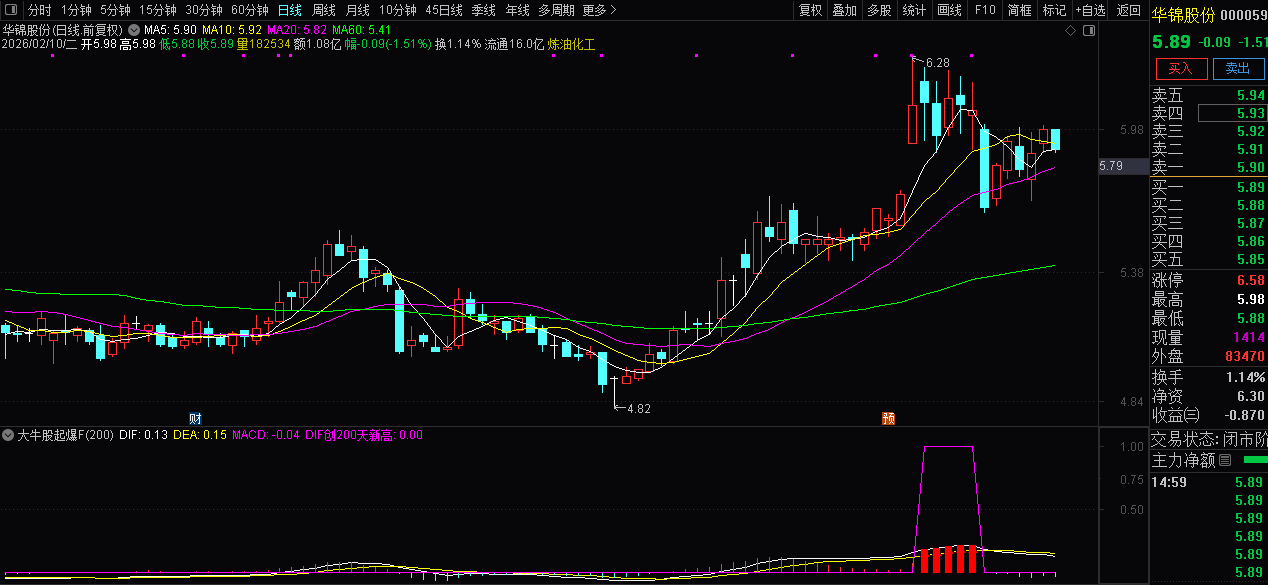Click the 华锦股份 stock name header
This screenshot has height=585, width=1268.
click(1184, 15)
